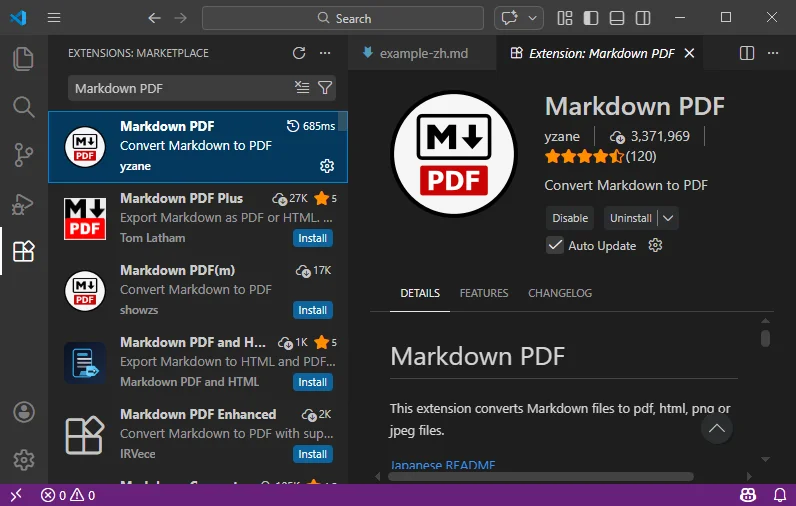Open Extensions view more actions menu
Image resolution: width=796 pixels, height=506 pixels.
[x=325, y=53]
